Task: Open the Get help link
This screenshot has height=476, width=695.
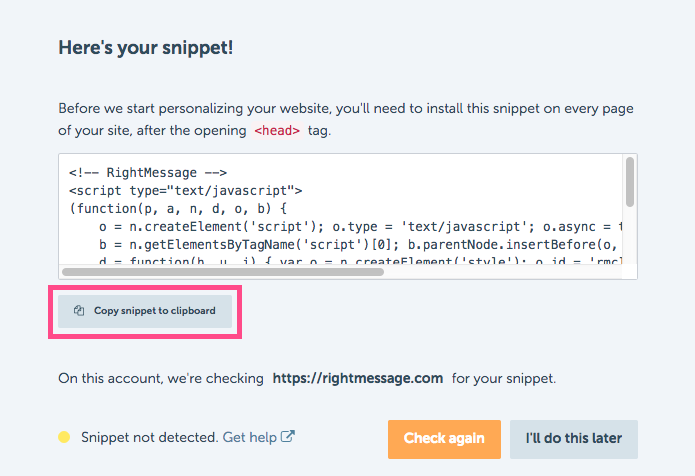Action: (250, 437)
